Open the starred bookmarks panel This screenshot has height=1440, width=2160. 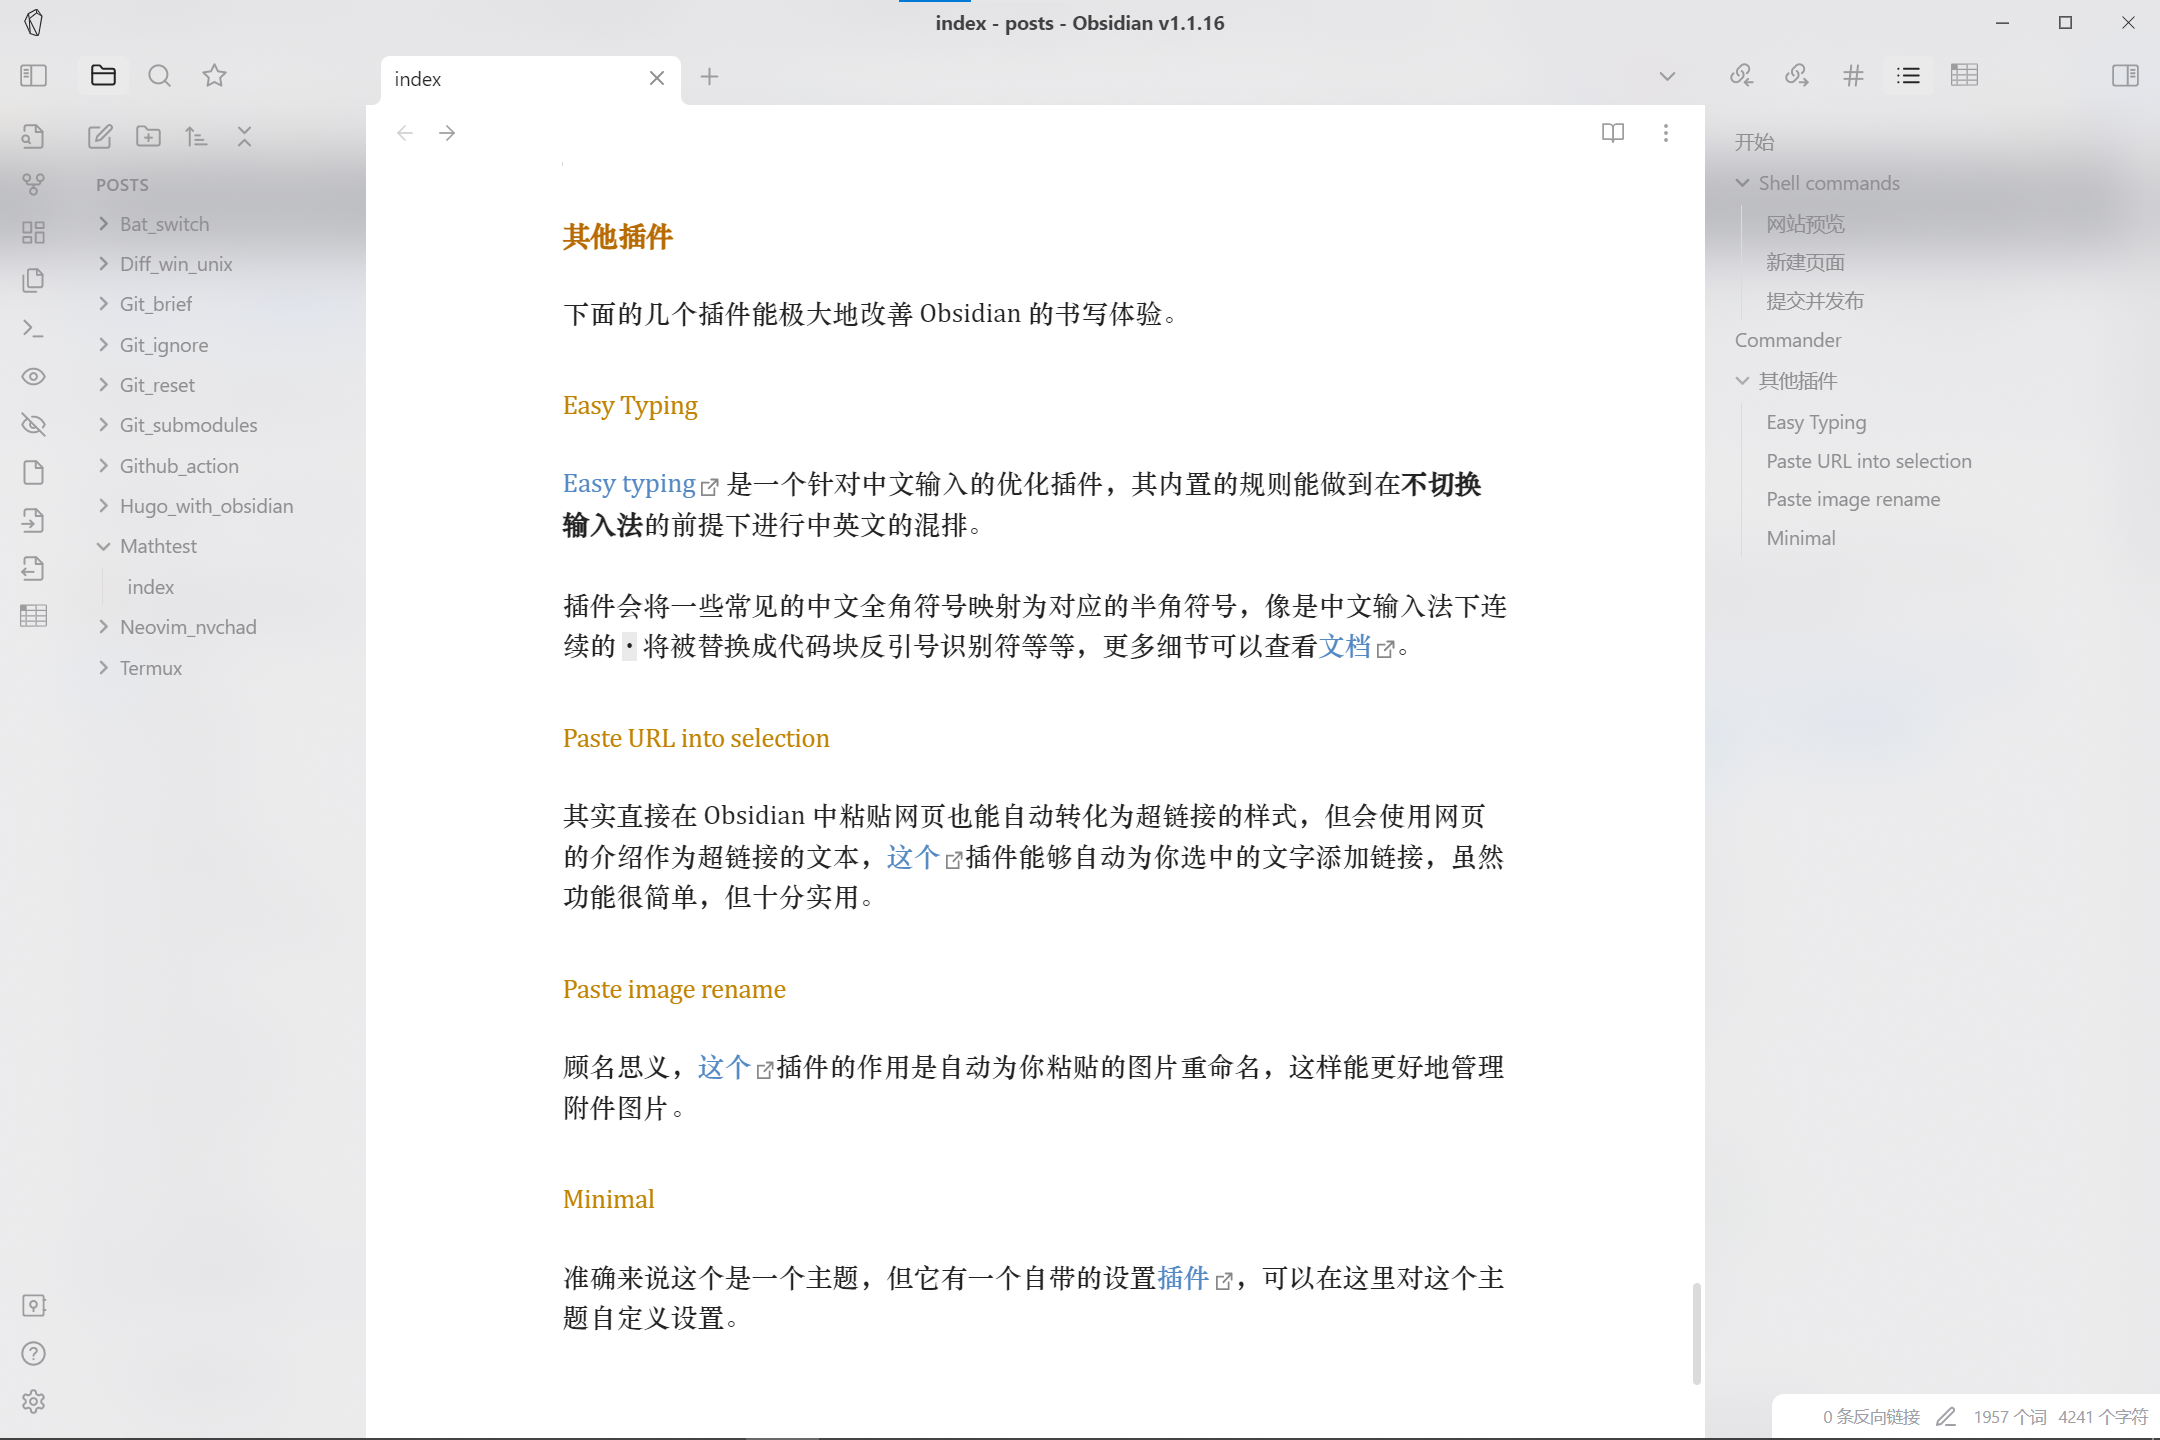[x=214, y=76]
